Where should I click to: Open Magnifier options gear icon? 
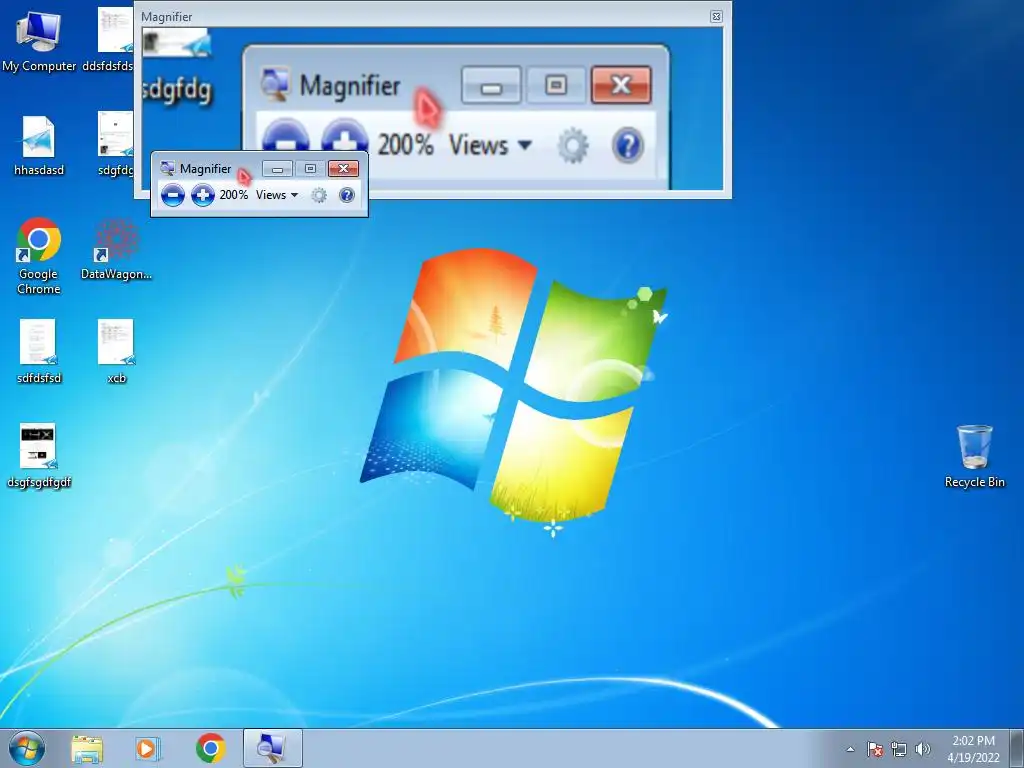click(319, 195)
